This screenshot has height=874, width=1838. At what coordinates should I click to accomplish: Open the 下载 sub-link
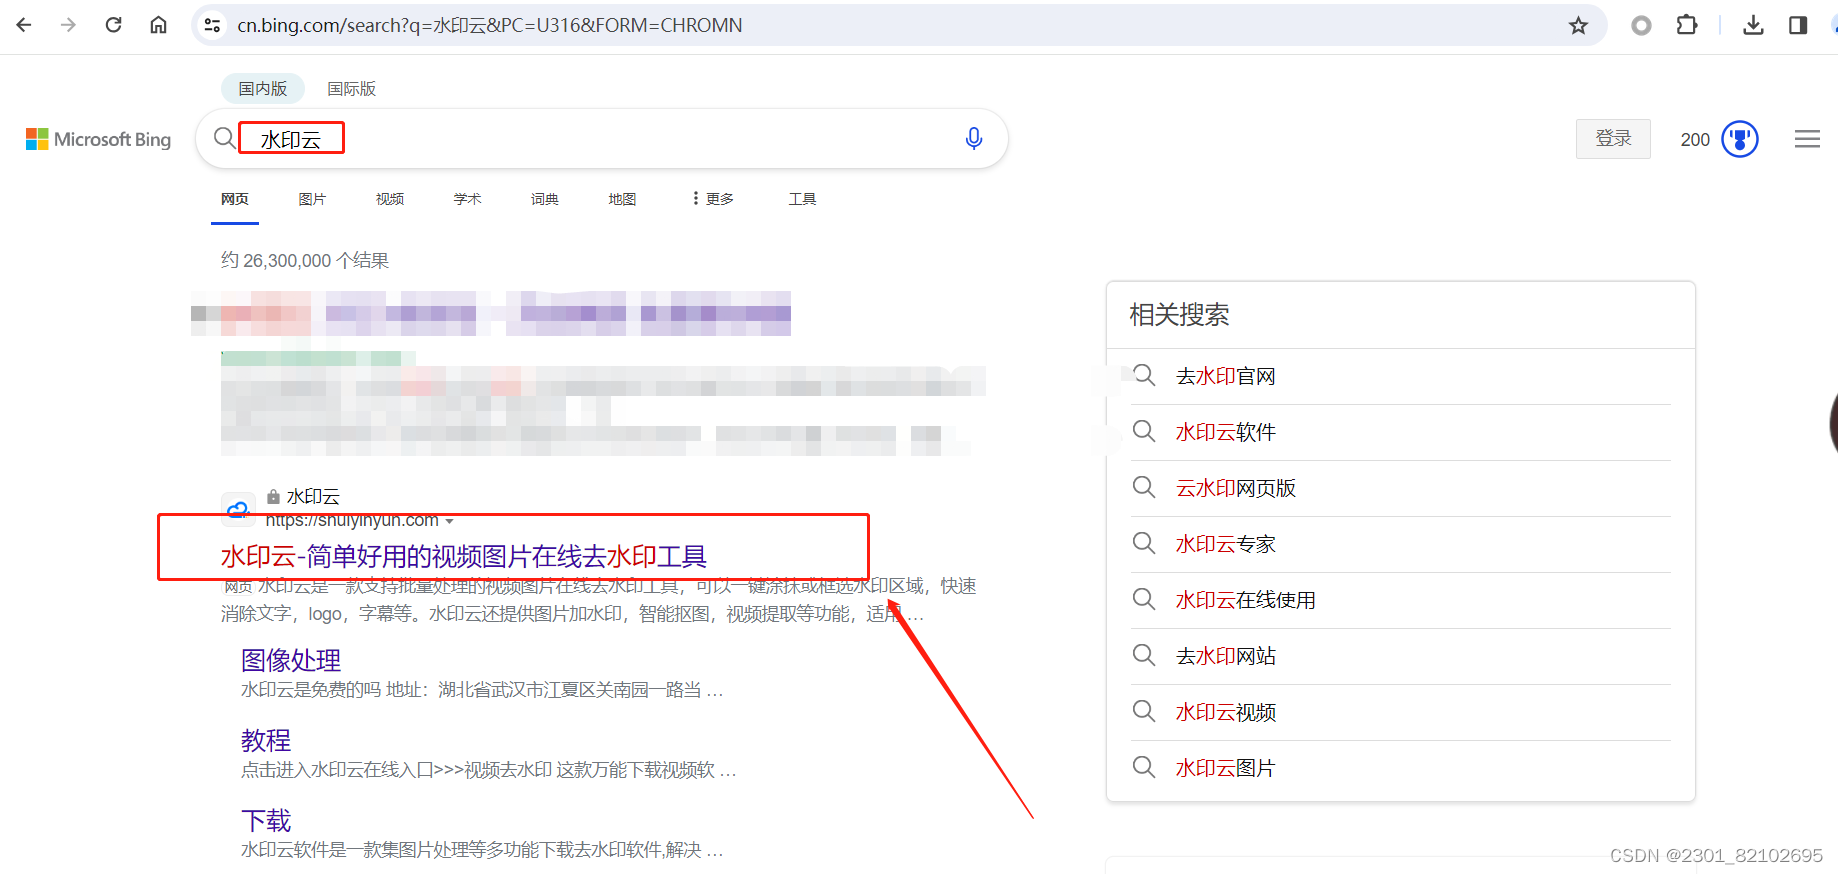click(266, 821)
